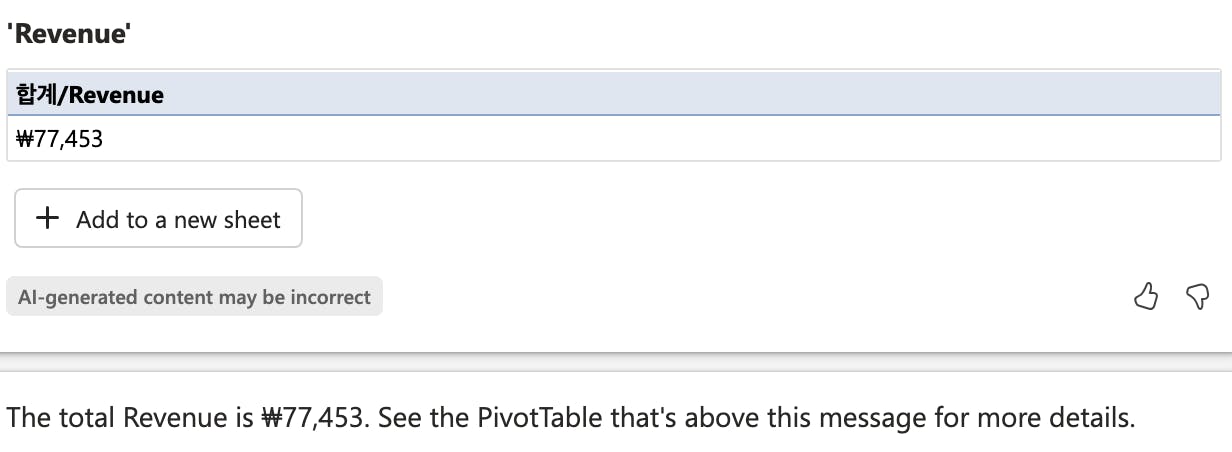Click the word 'AI-generated' in the disclaimer
The width and height of the screenshot is (1232, 452).
(77, 297)
